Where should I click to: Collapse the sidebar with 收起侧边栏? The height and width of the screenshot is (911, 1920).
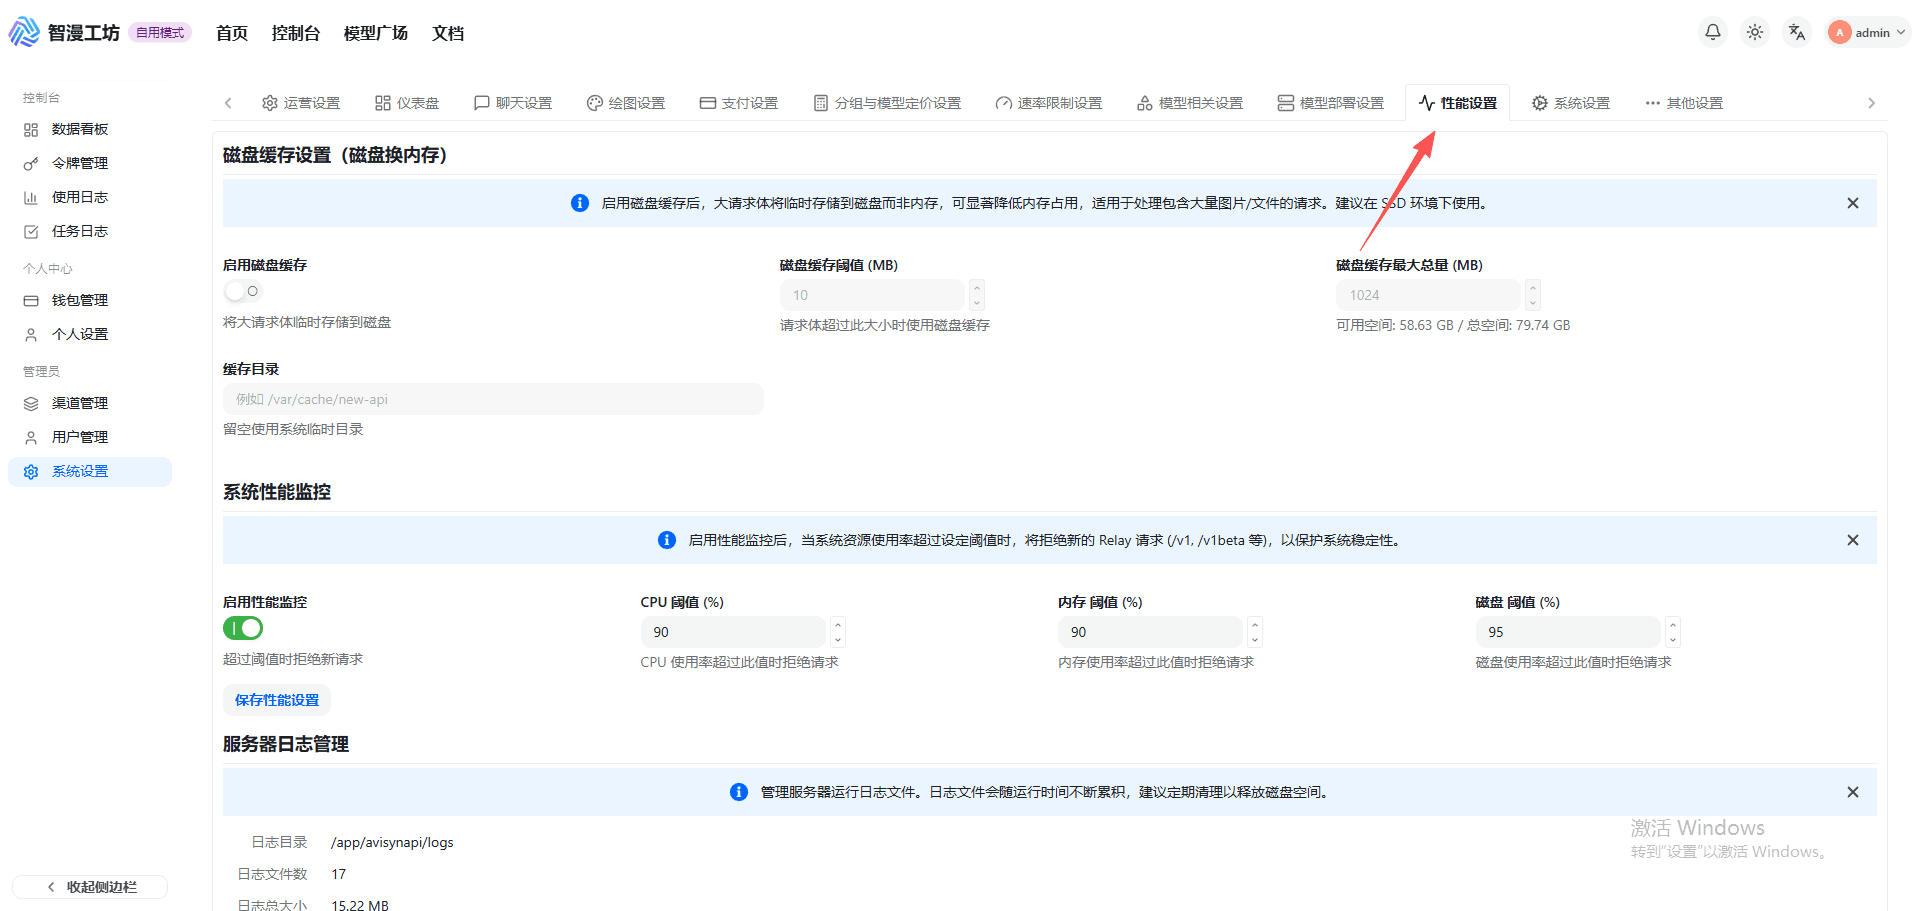coord(90,887)
